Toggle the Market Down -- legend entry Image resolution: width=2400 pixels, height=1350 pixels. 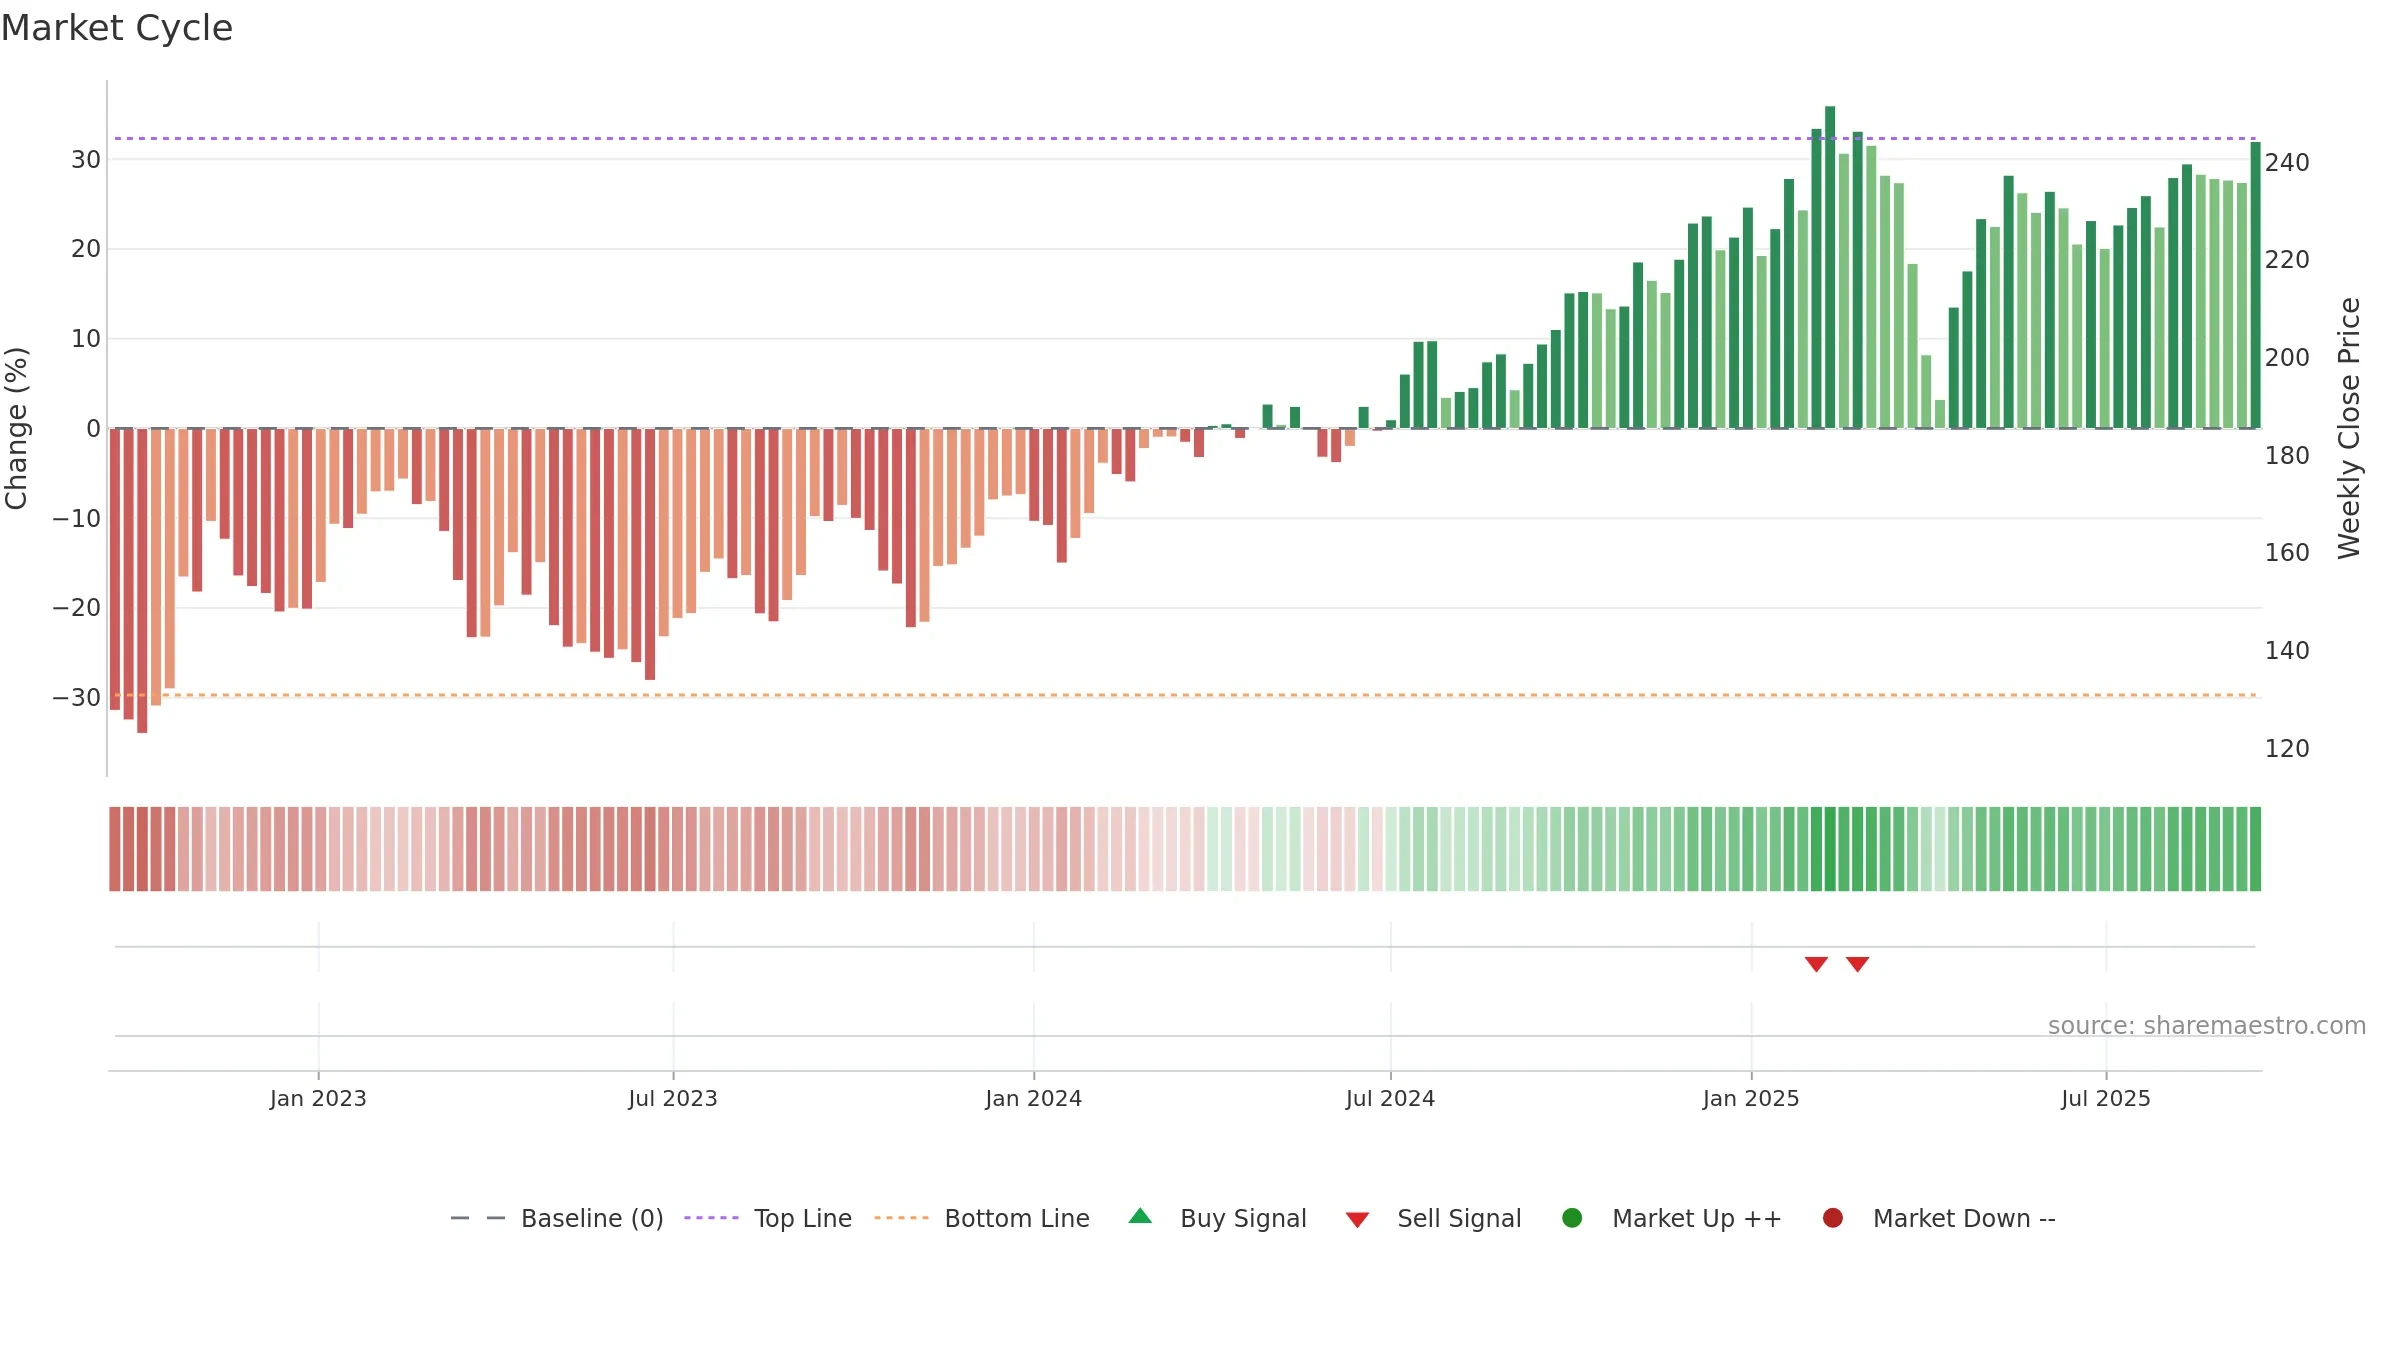[x=1938, y=1218]
